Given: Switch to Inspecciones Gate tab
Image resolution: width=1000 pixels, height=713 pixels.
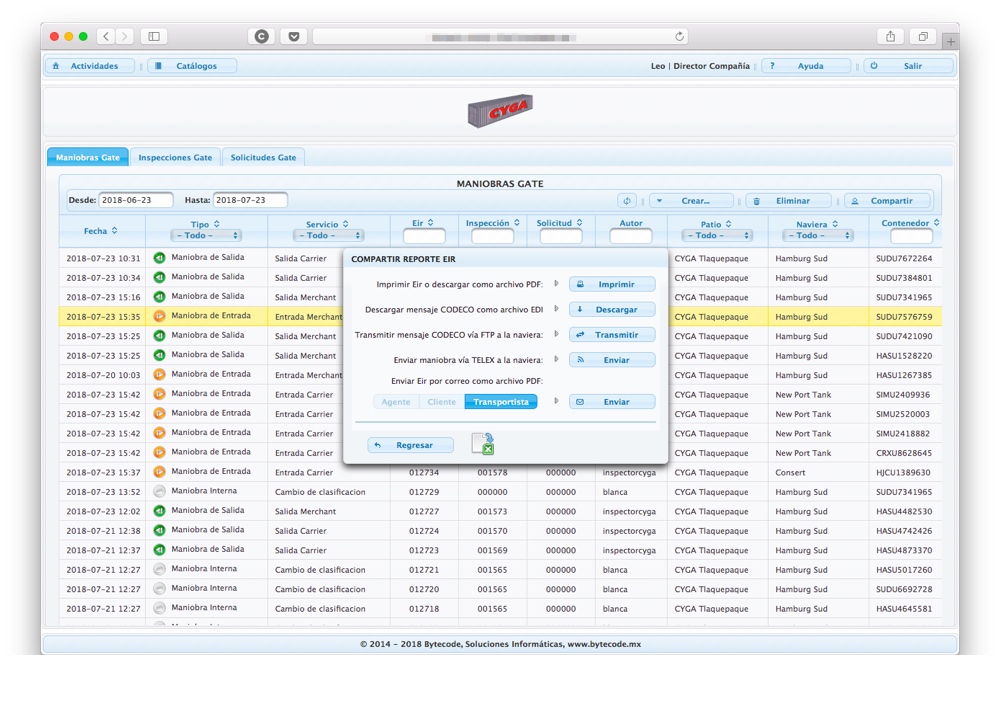Looking at the screenshot, I should [x=175, y=157].
